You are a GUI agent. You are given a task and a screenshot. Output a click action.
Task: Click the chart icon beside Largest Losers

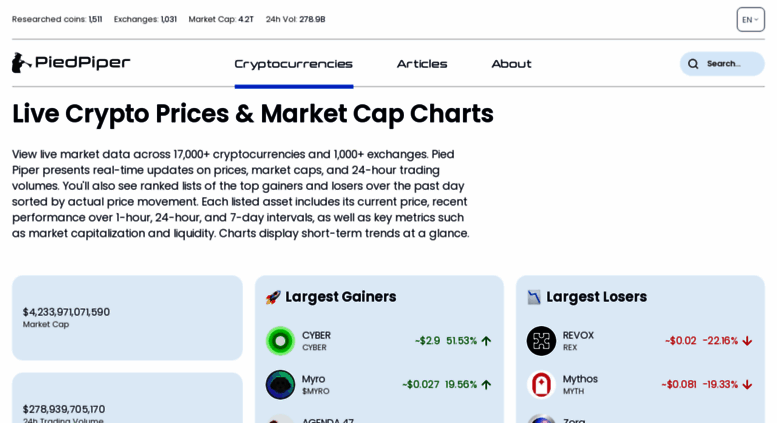point(534,297)
